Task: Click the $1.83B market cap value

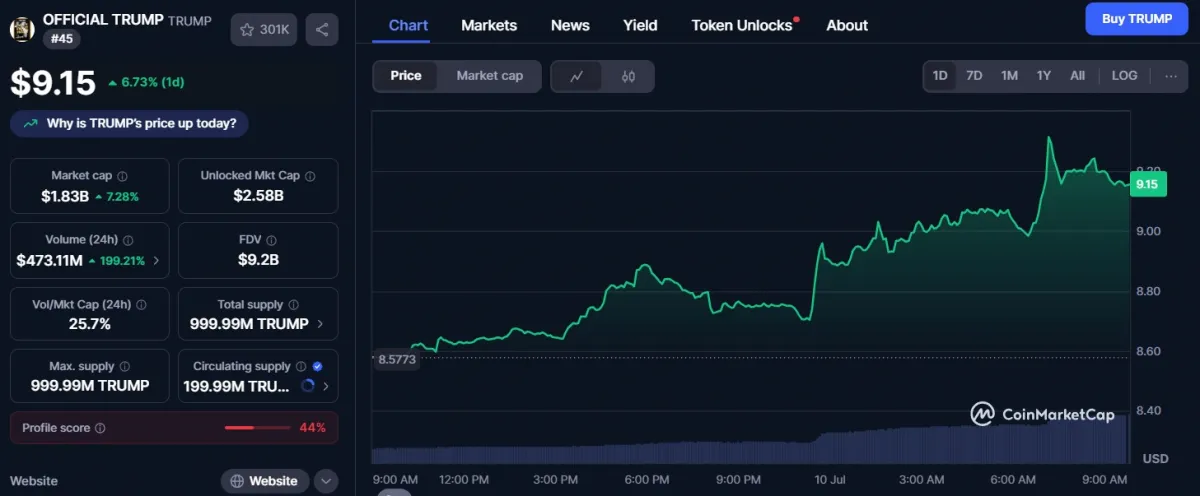Action: pyautogui.click(x=65, y=196)
